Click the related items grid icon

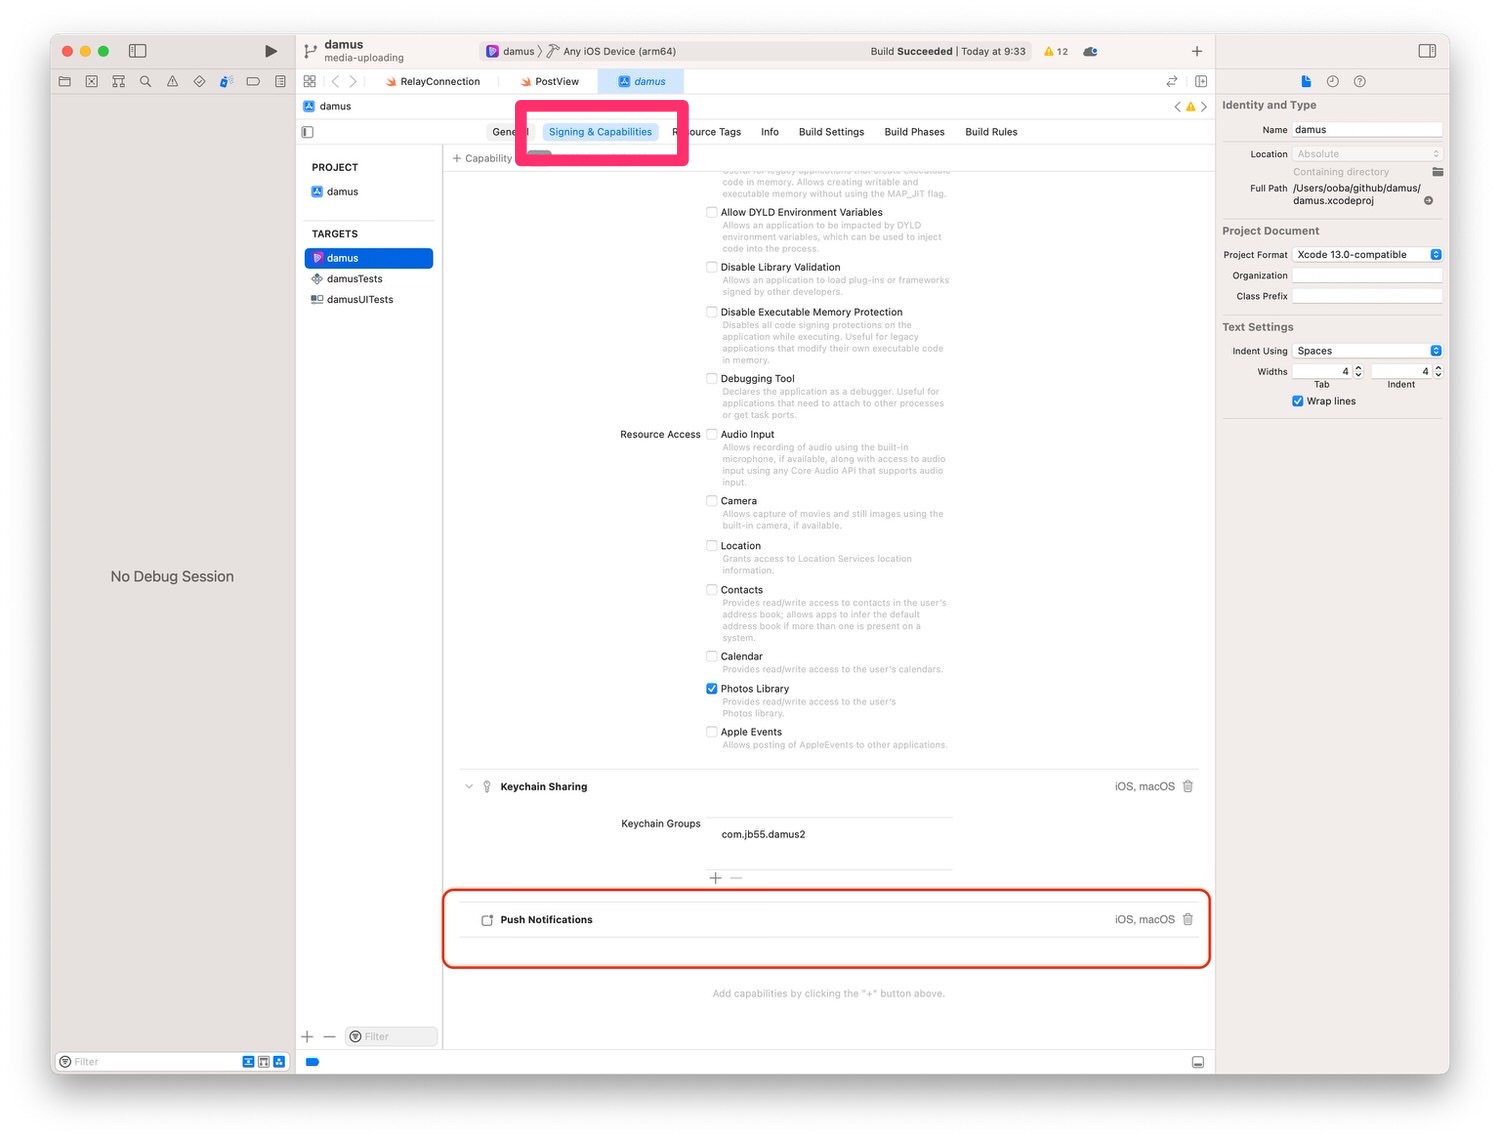point(310,82)
